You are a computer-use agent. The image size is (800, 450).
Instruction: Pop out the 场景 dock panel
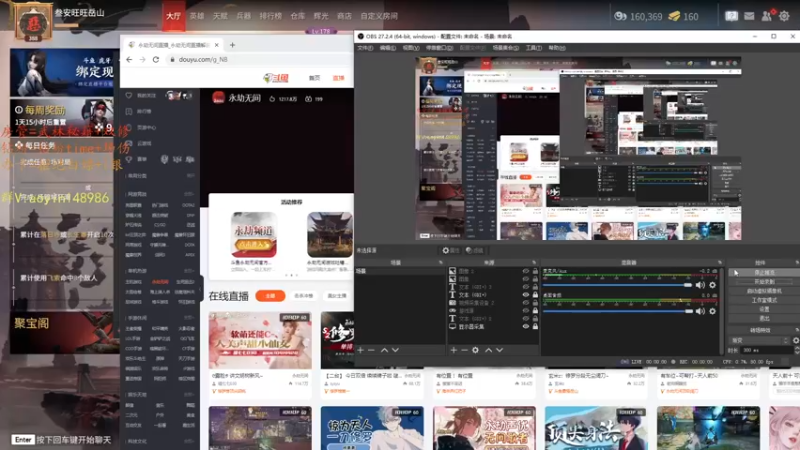pos(441,263)
